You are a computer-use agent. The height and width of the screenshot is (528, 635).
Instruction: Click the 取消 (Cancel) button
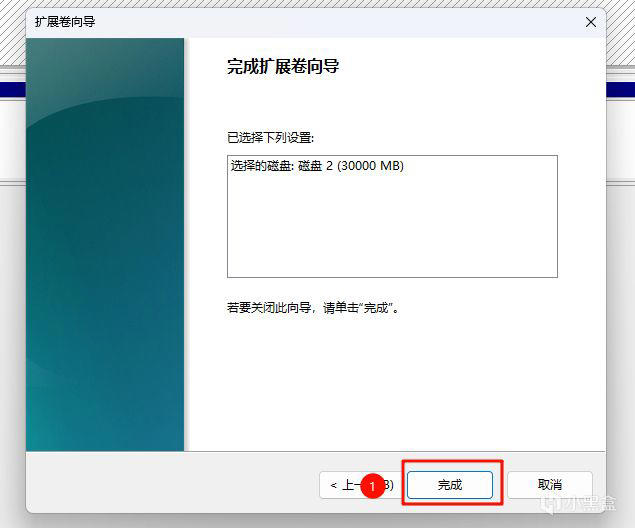550,484
